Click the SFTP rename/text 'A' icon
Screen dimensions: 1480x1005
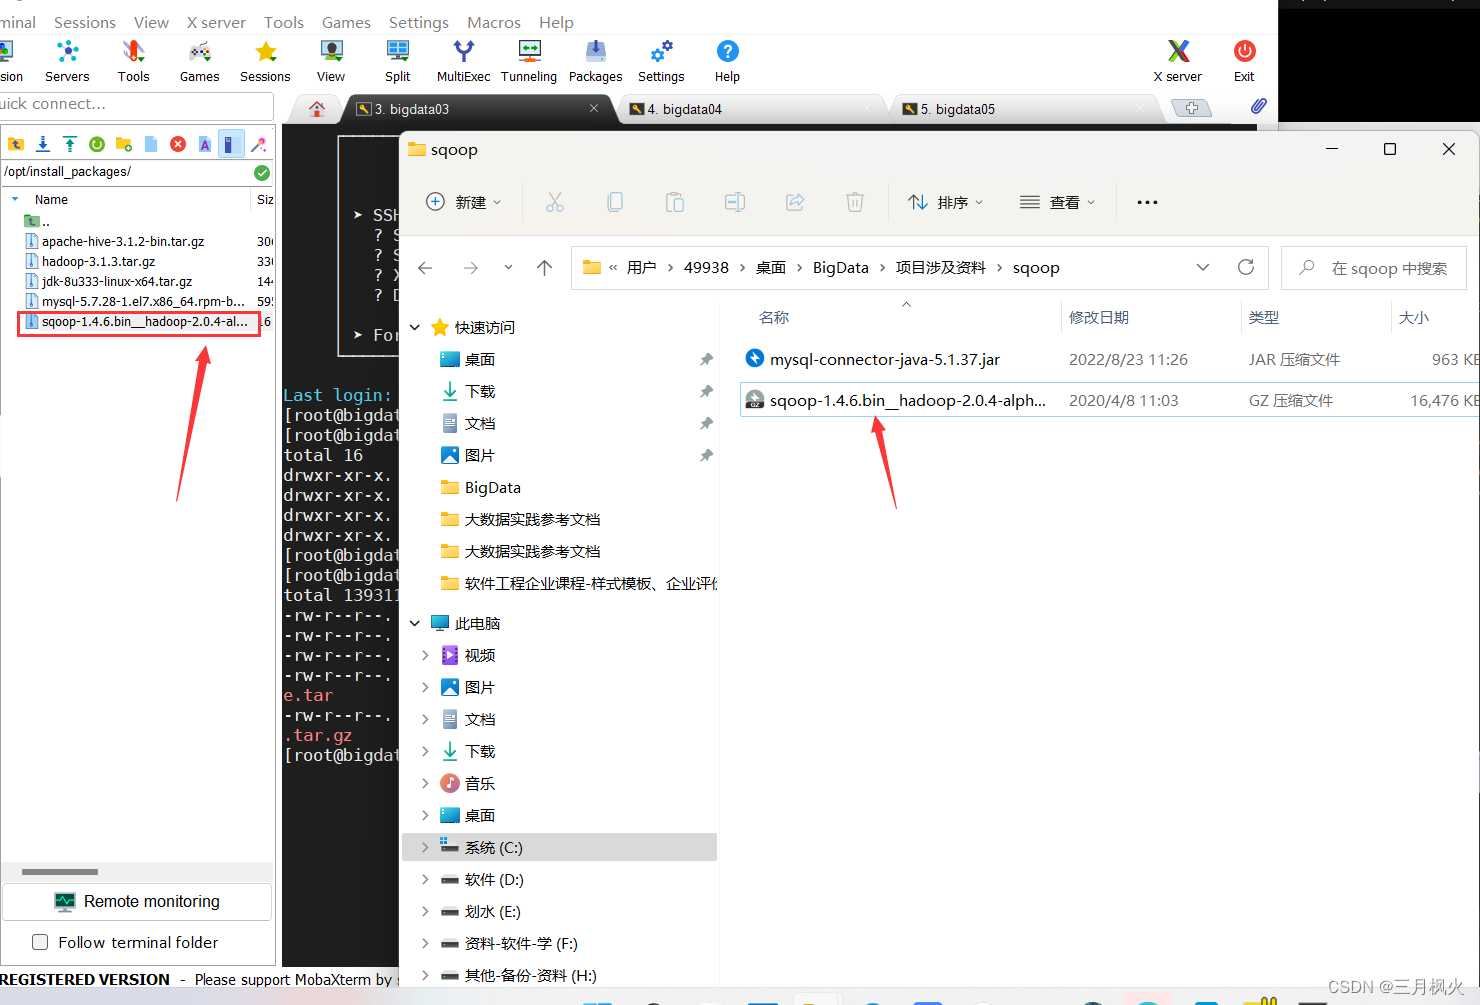point(205,144)
